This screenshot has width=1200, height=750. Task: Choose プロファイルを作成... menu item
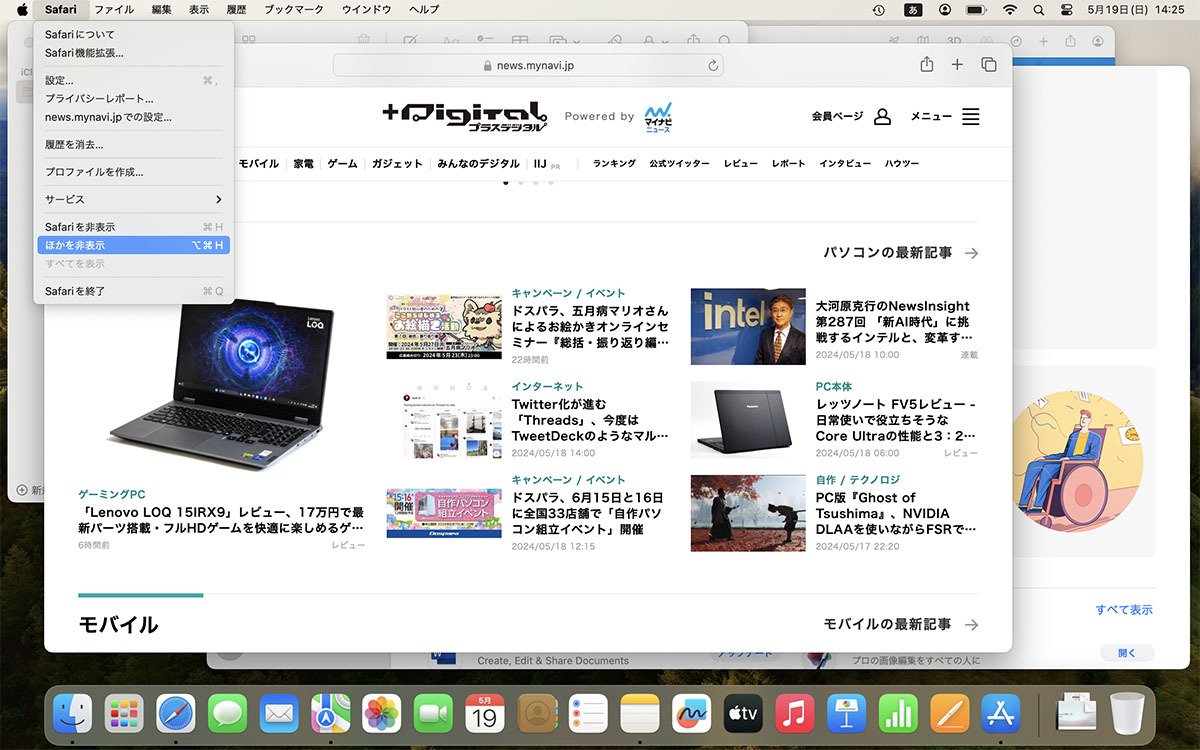pos(133,172)
